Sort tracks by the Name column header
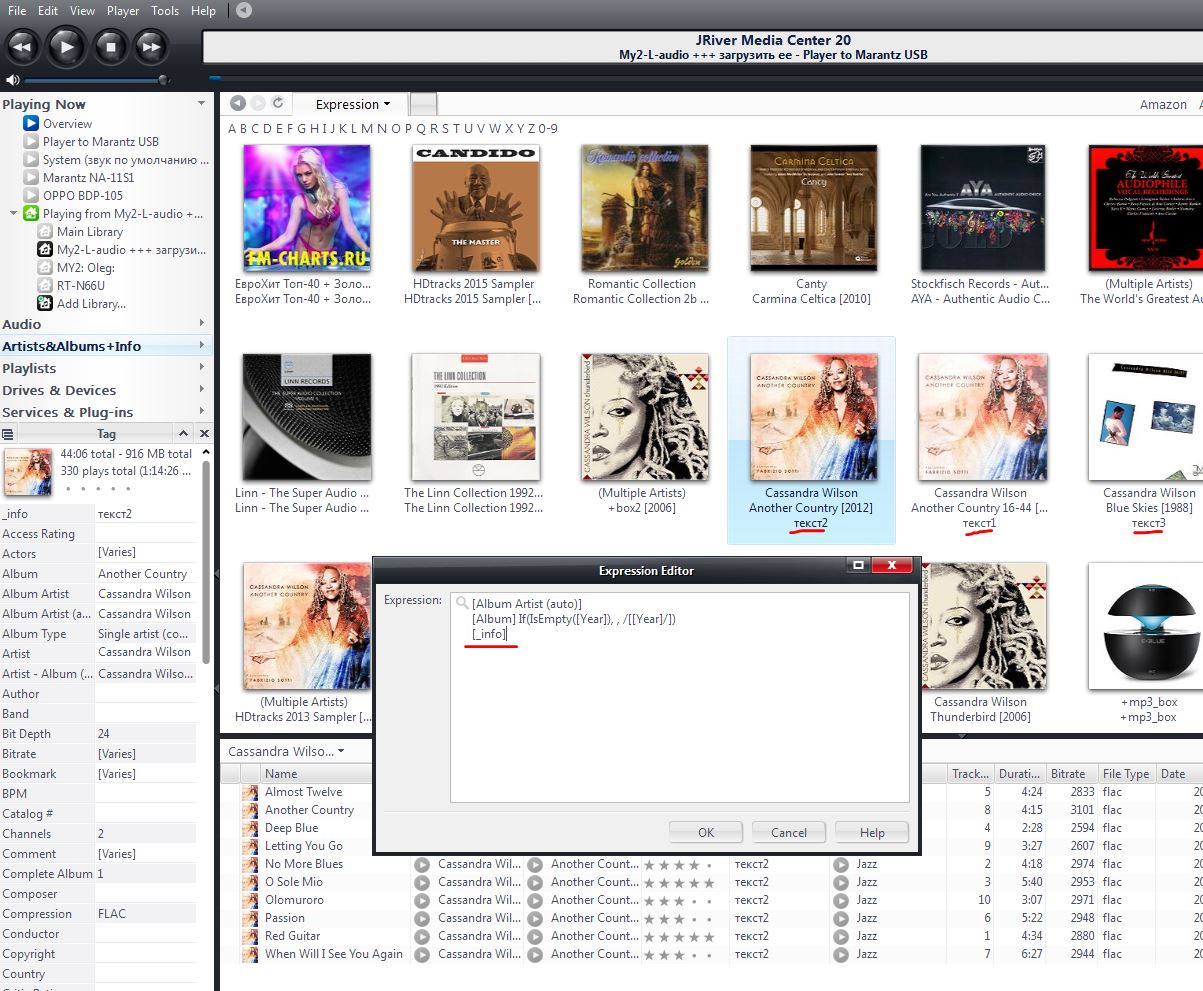The width and height of the screenshot is (1203, 991). click(336, 773)
